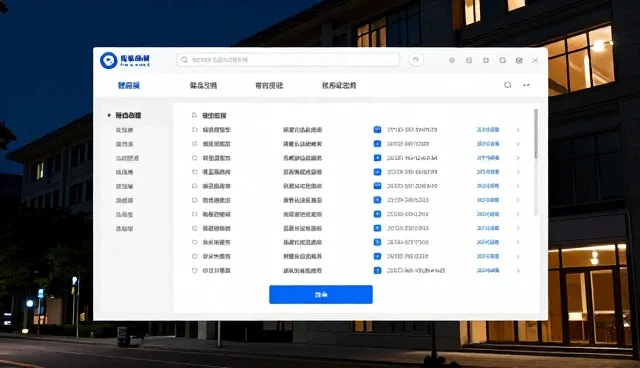The image size is (640, 368).
Task: Select the bold bulleted sidebar heading
Action: click(x=128, y=115)
